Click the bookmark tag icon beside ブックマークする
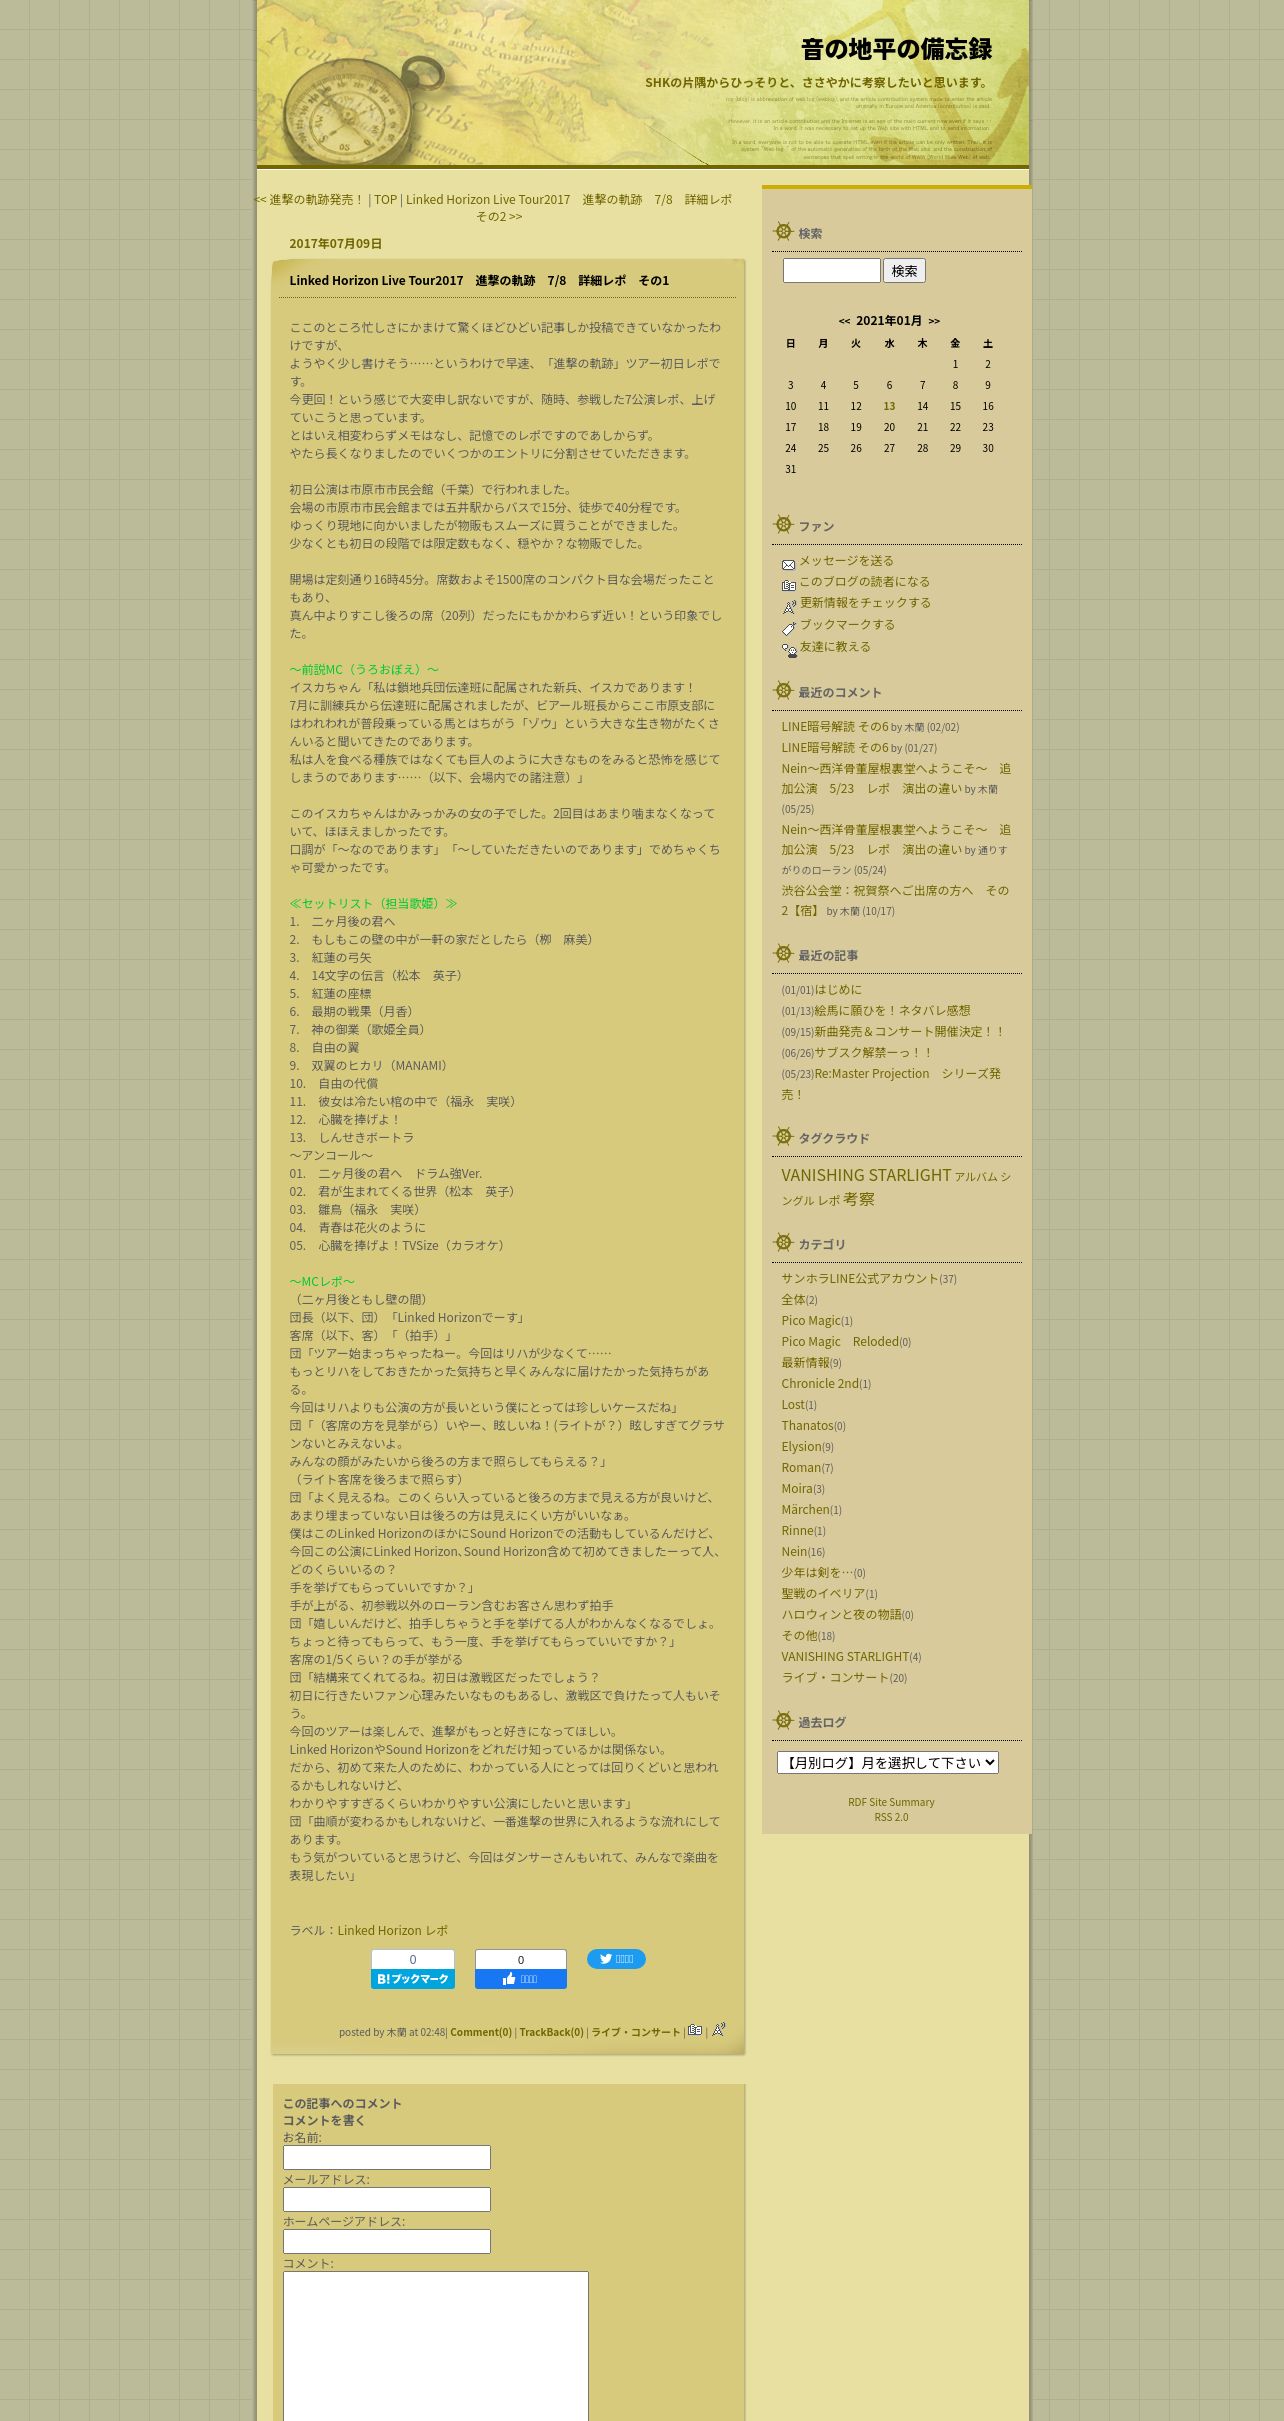 [x=789, y=628]
